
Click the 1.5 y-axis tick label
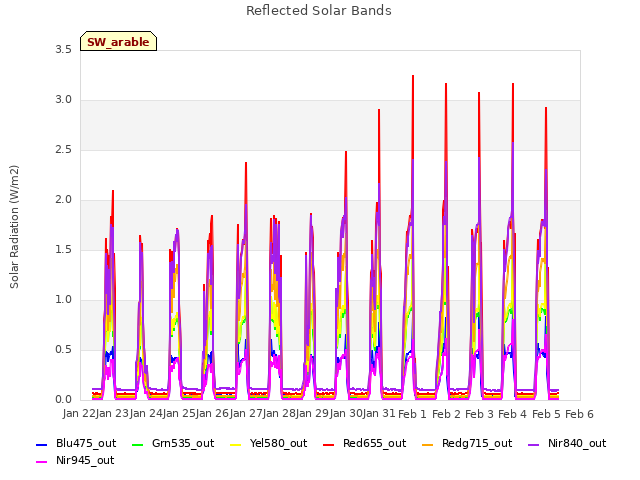[63, 250]
